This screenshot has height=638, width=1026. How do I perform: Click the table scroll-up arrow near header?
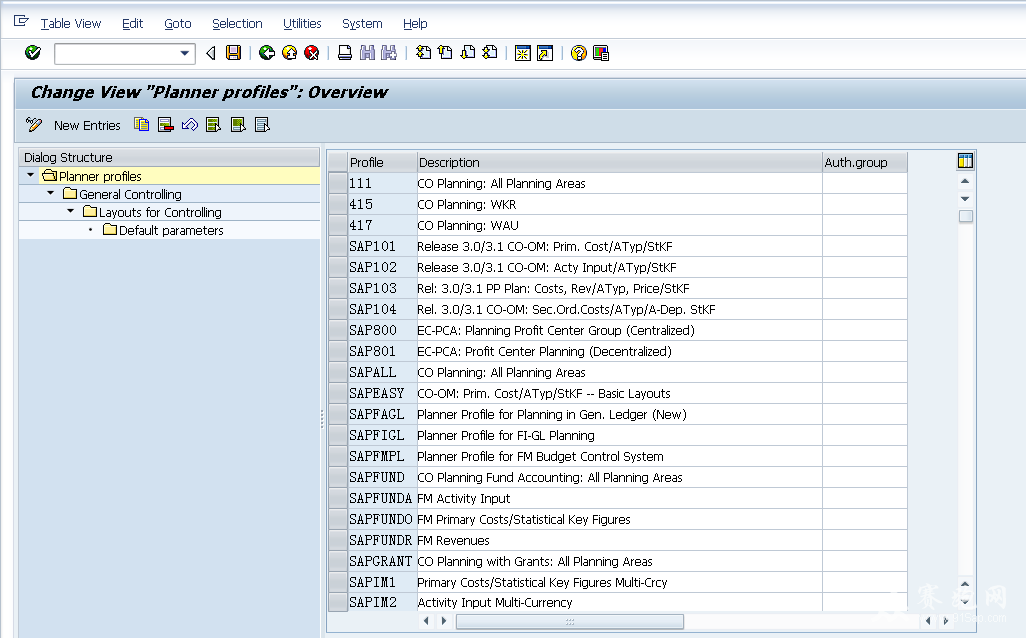coord(965,181)
